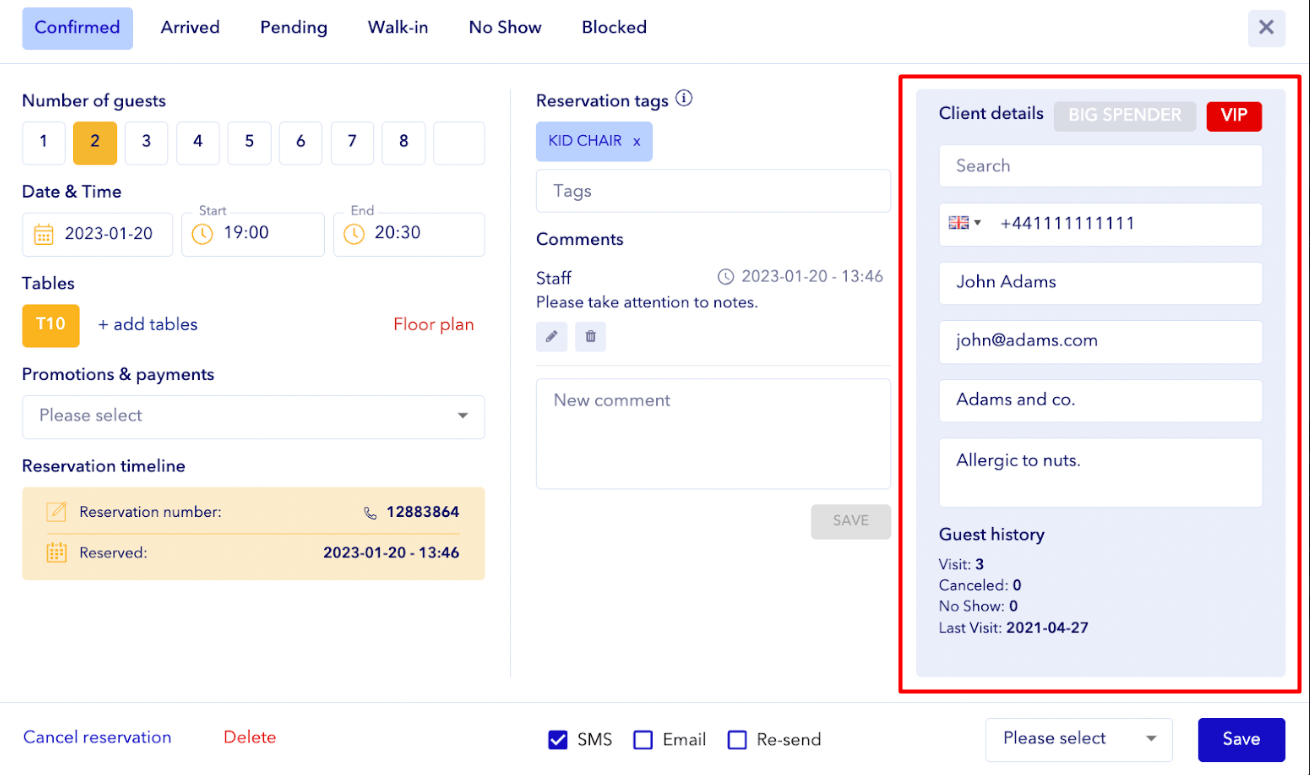Click Last Visit date 2021-04-27
The height and width of the screenshot is (775, 1310).
tap(1047, 628)
